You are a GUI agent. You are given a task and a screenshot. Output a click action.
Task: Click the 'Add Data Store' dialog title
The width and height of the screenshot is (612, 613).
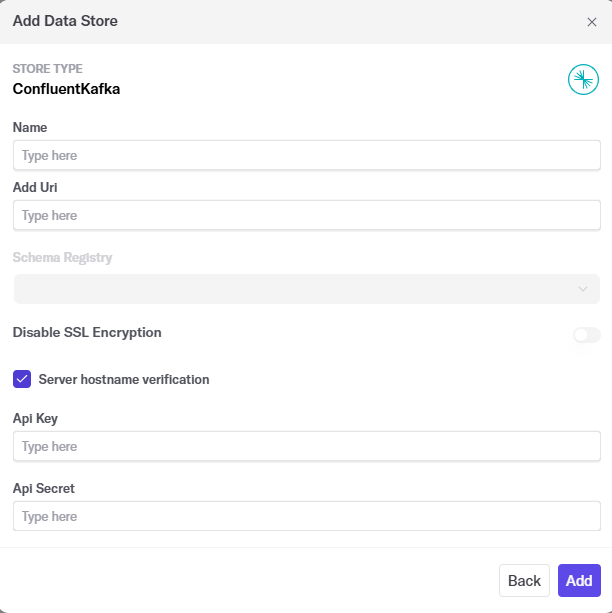coord(65,21)
